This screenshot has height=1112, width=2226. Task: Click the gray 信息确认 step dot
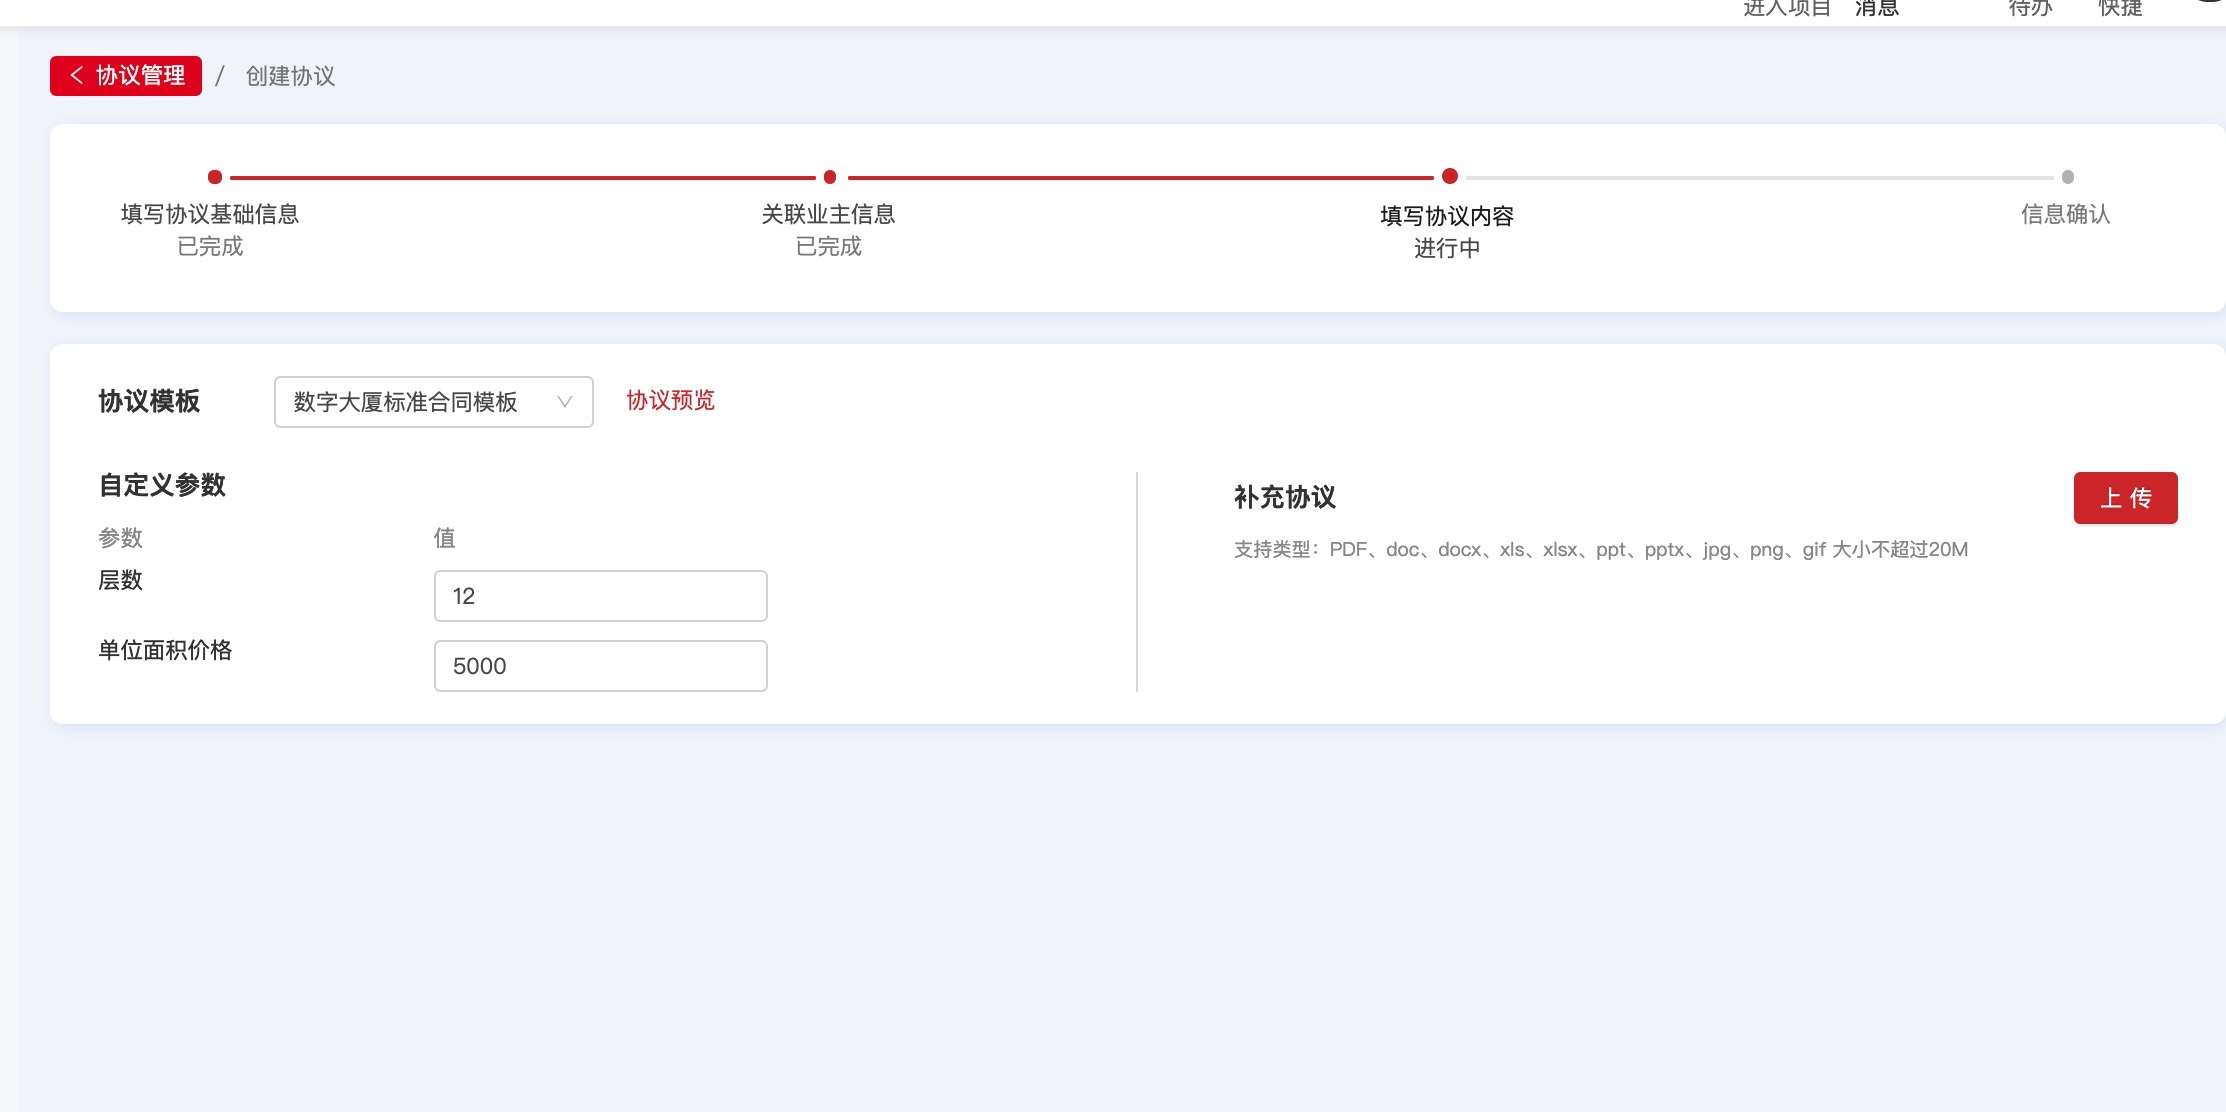(2067, 177)
